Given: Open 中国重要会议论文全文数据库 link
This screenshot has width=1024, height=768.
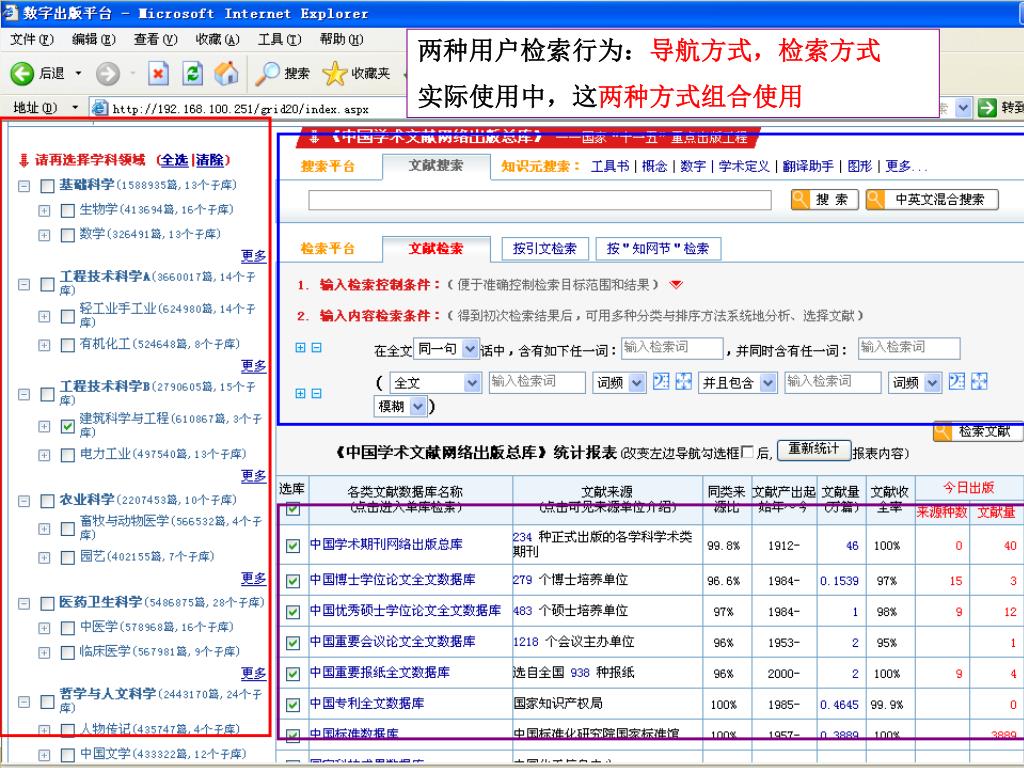Looking at the screenshot, I should pyautogui.click(x=392, y=642).
